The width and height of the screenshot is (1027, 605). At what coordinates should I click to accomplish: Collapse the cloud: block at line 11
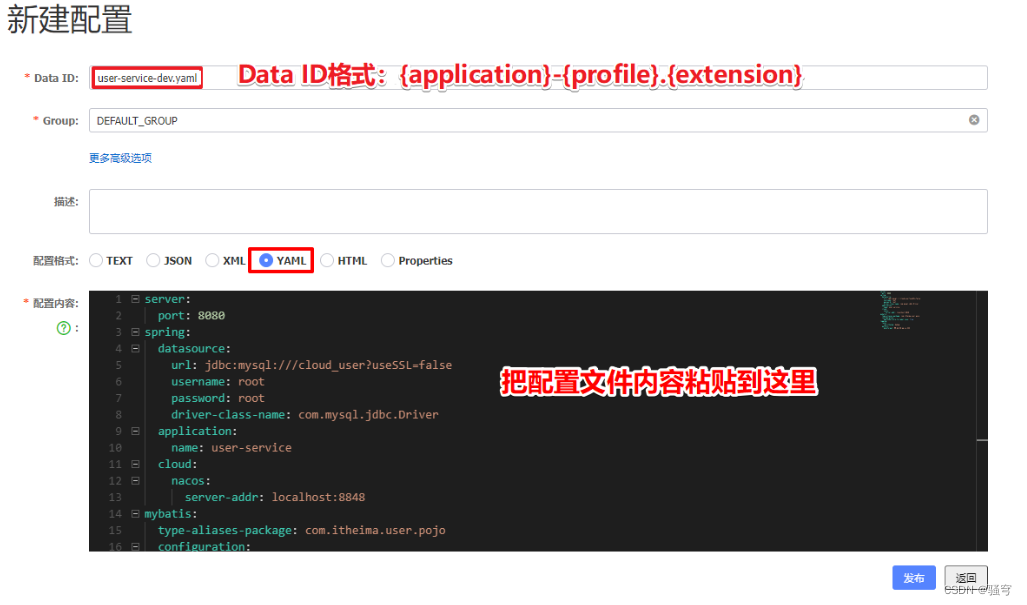coord(136,464)
